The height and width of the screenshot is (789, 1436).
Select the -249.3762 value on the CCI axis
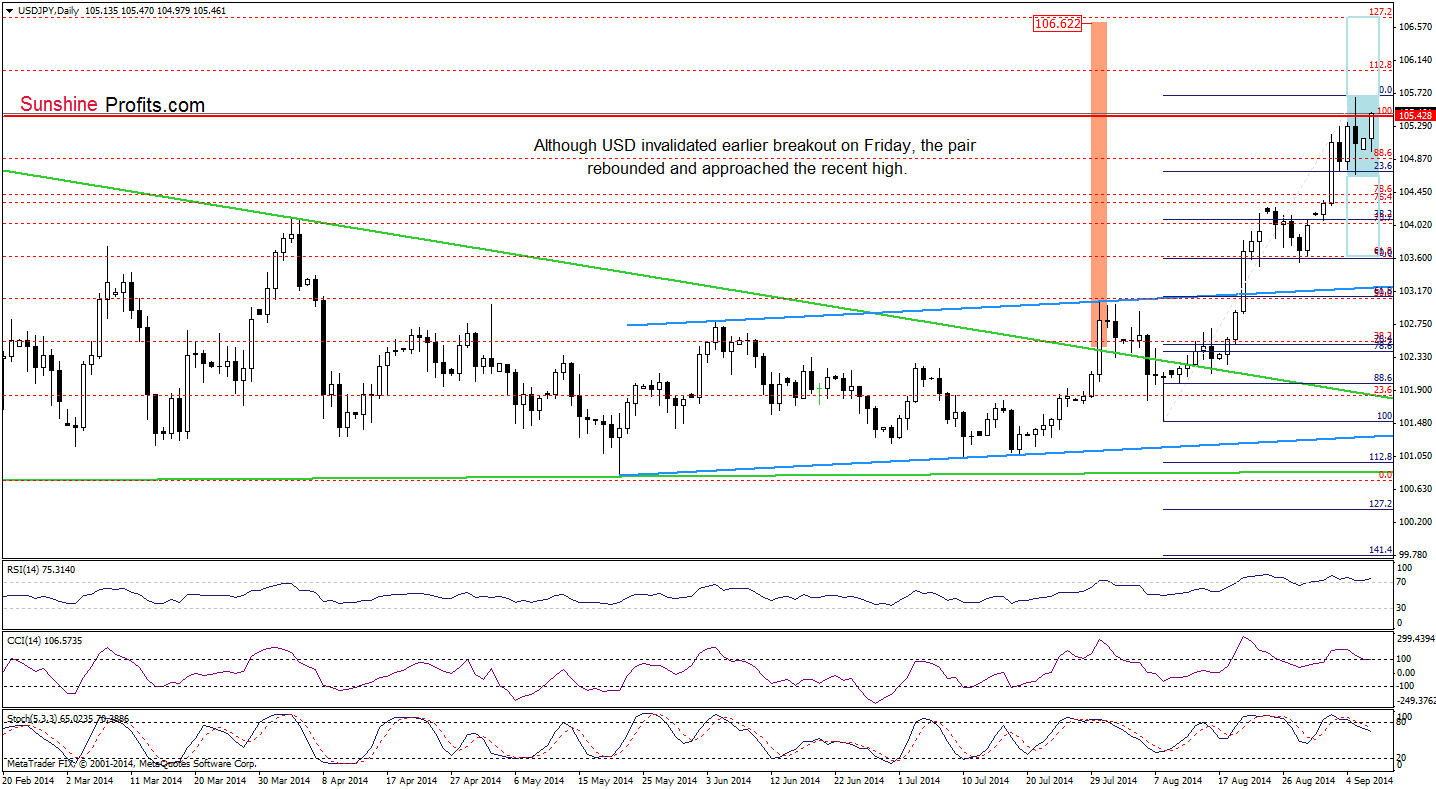[x=1416, y=700]
